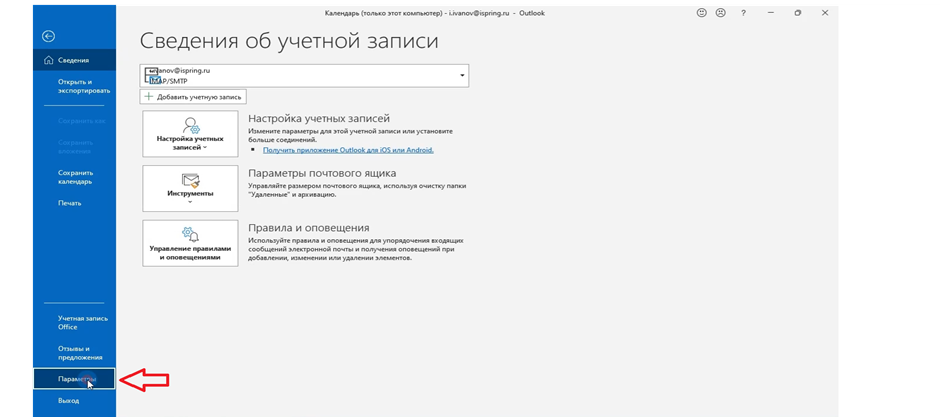Click Выход to quit Outlook

tap(68, 400)
